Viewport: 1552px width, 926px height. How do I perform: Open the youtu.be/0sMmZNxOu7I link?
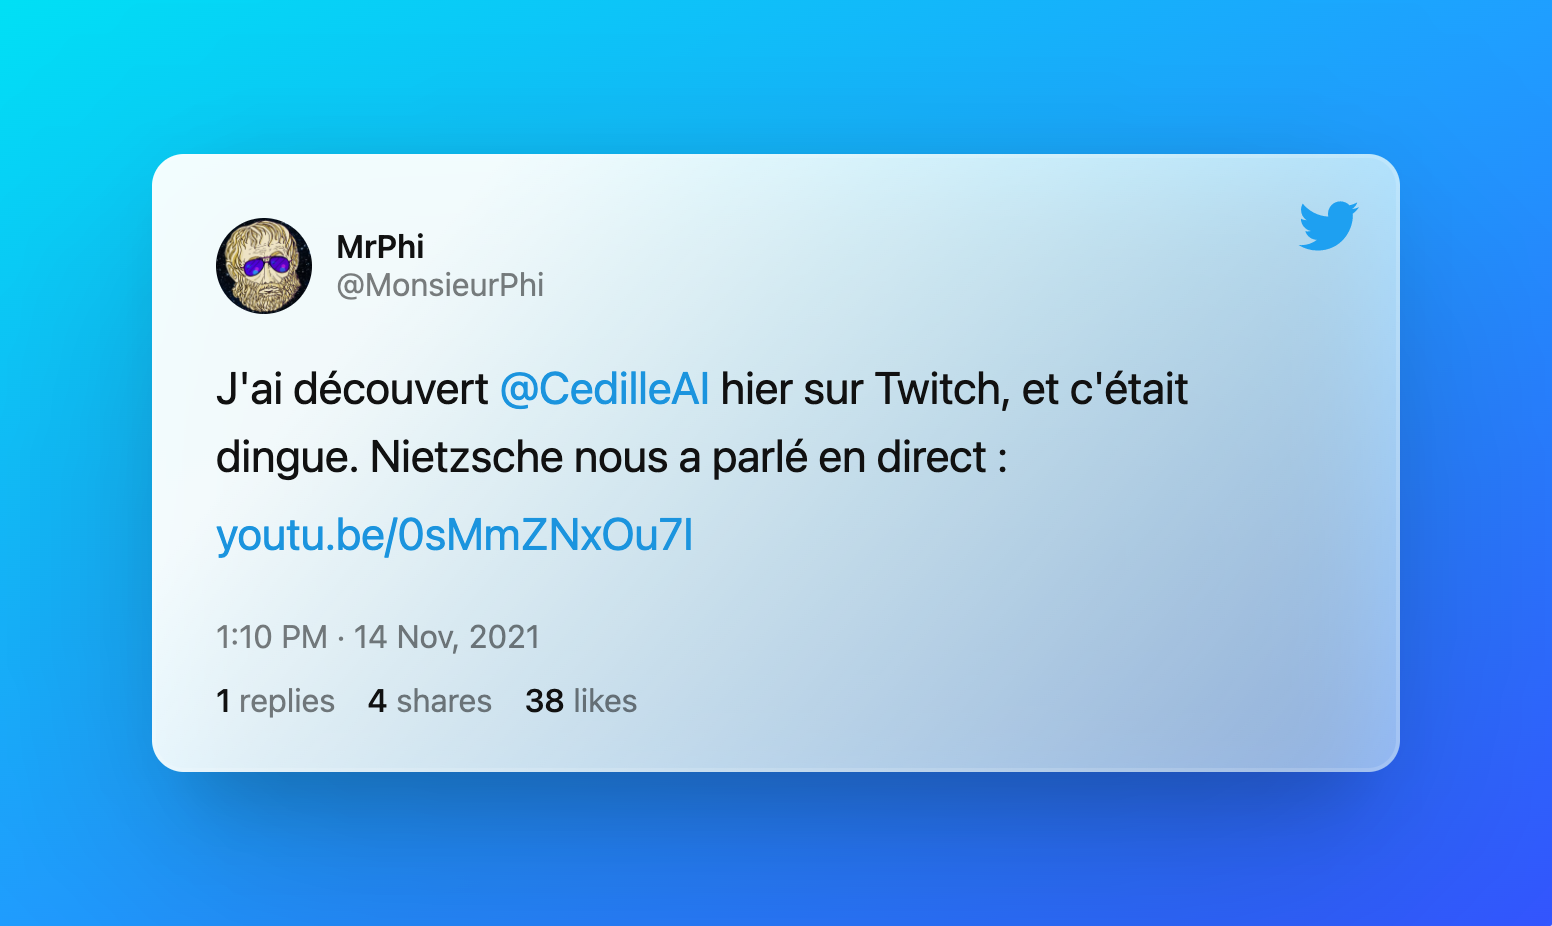tap(454, 535)
